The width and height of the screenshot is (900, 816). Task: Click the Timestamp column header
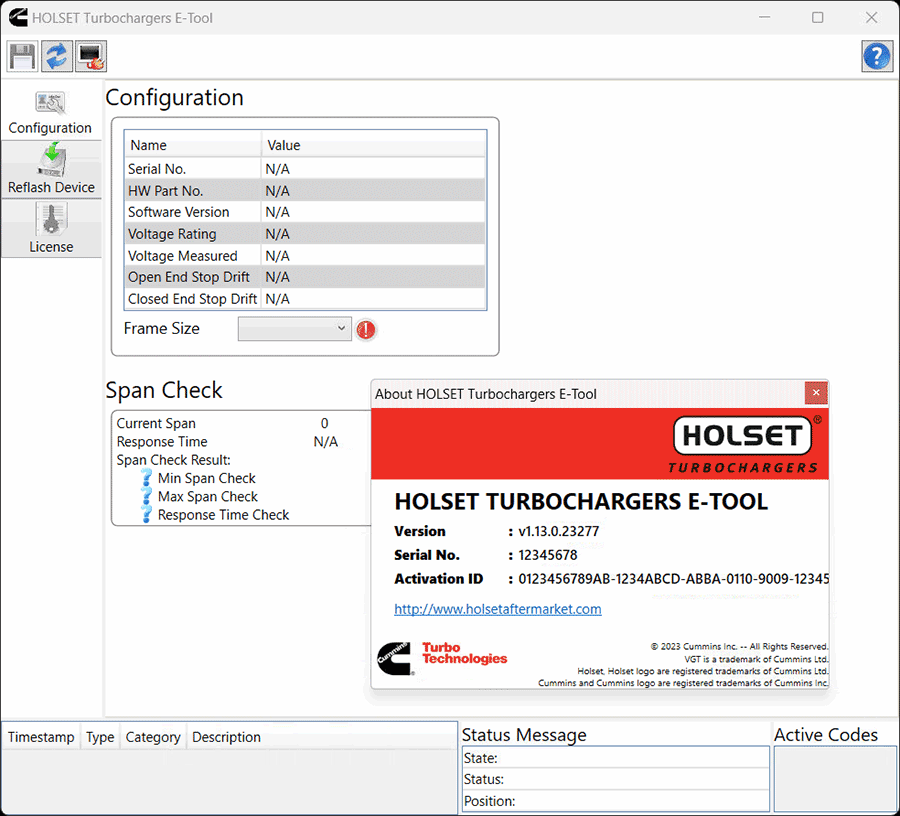(x=41, y=737)
